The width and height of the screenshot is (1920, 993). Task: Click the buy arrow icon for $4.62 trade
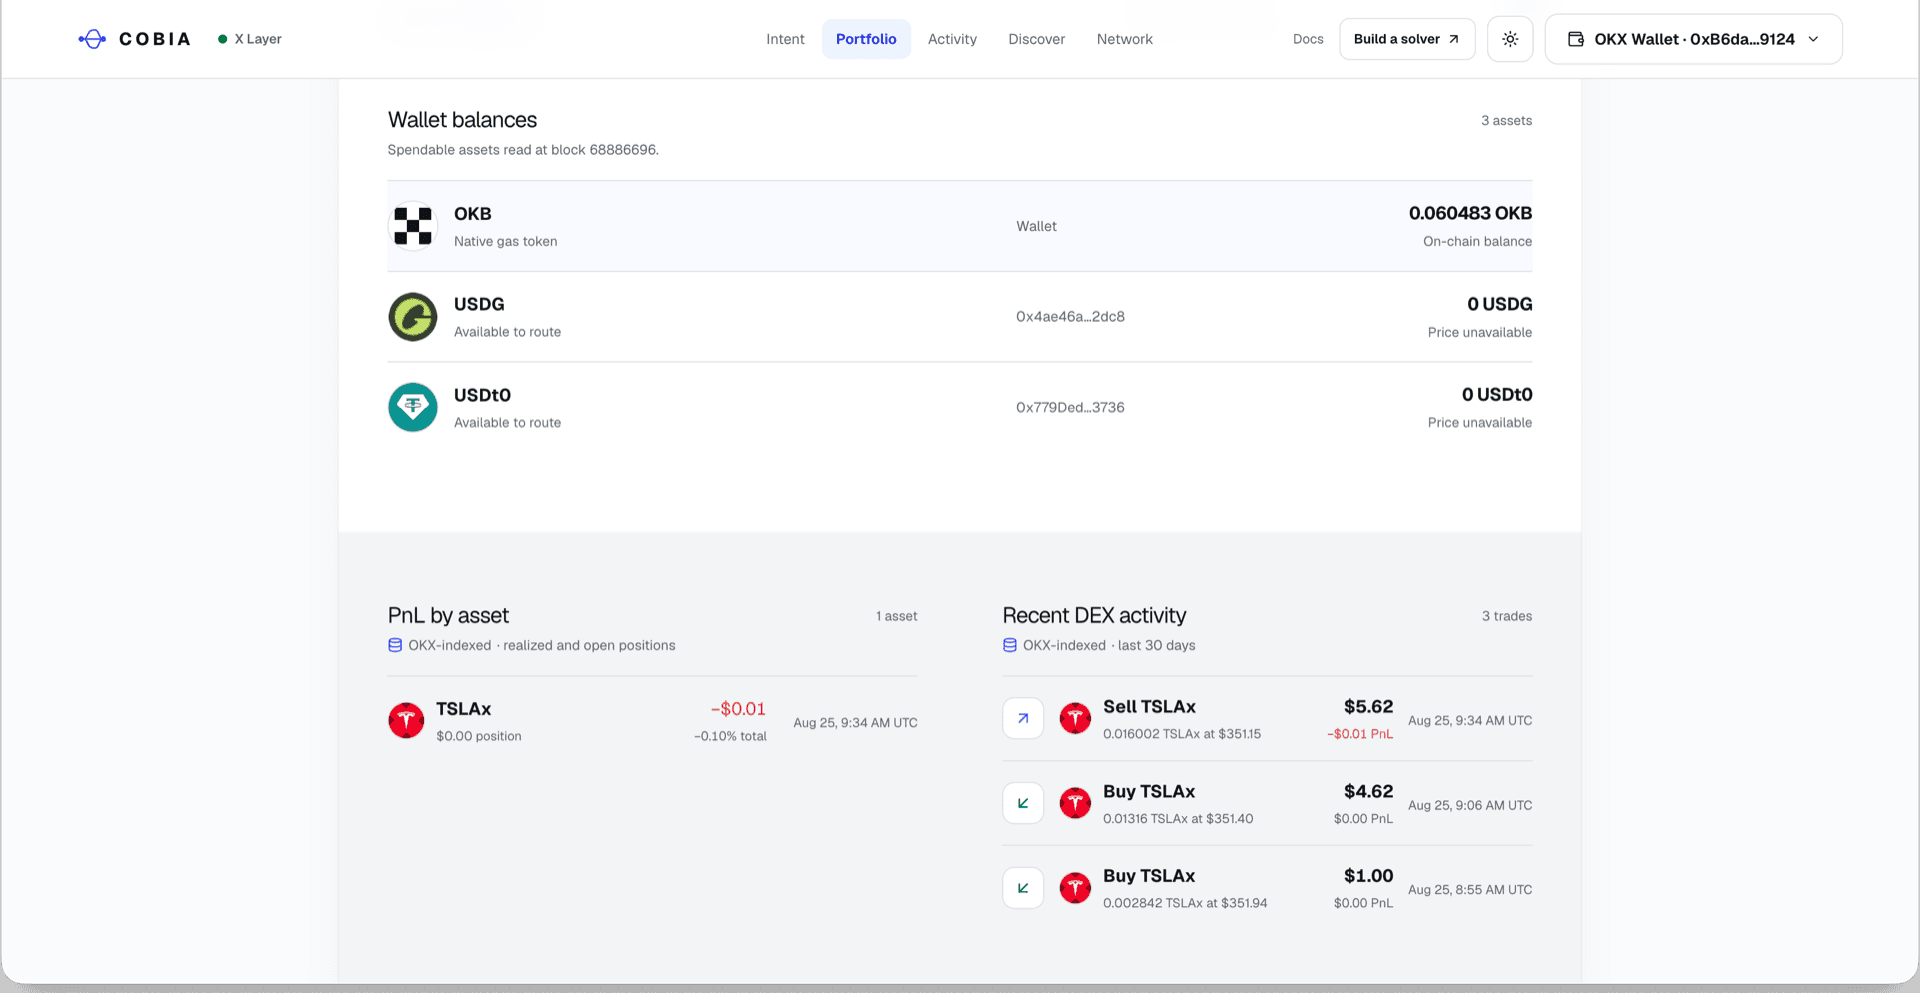click(x=1023, y=803)
